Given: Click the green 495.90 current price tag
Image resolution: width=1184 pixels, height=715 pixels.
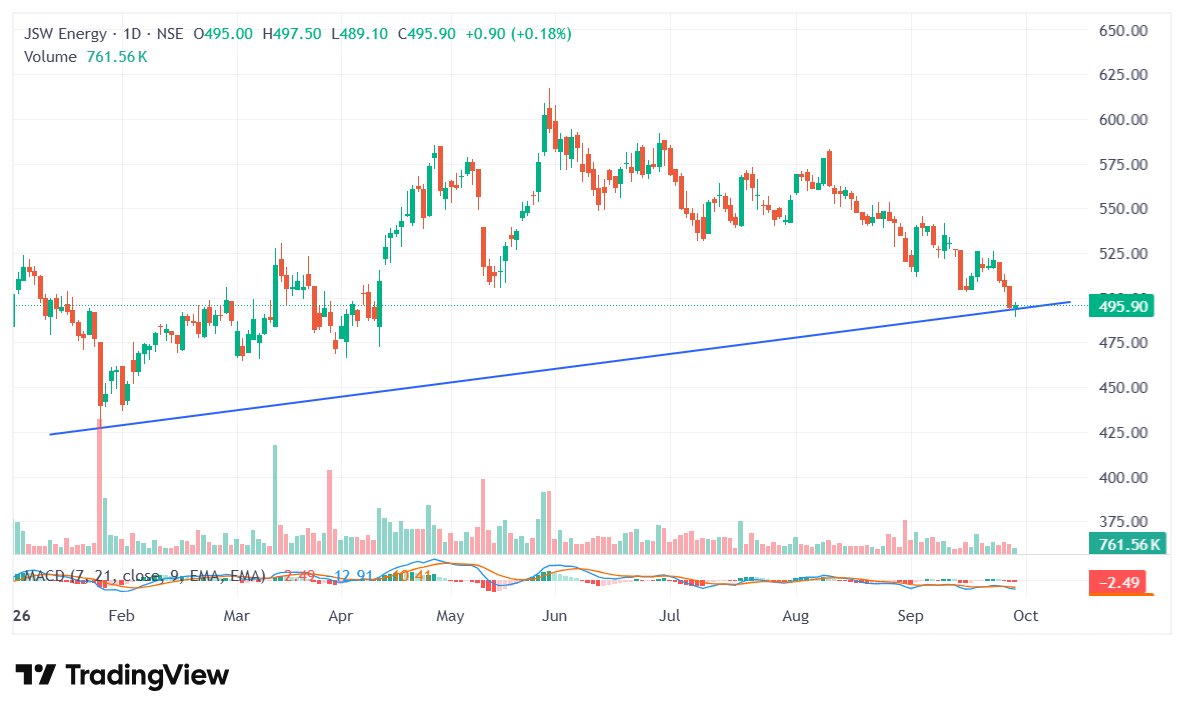Looking at the screenshot, I should click(1121, 307).
